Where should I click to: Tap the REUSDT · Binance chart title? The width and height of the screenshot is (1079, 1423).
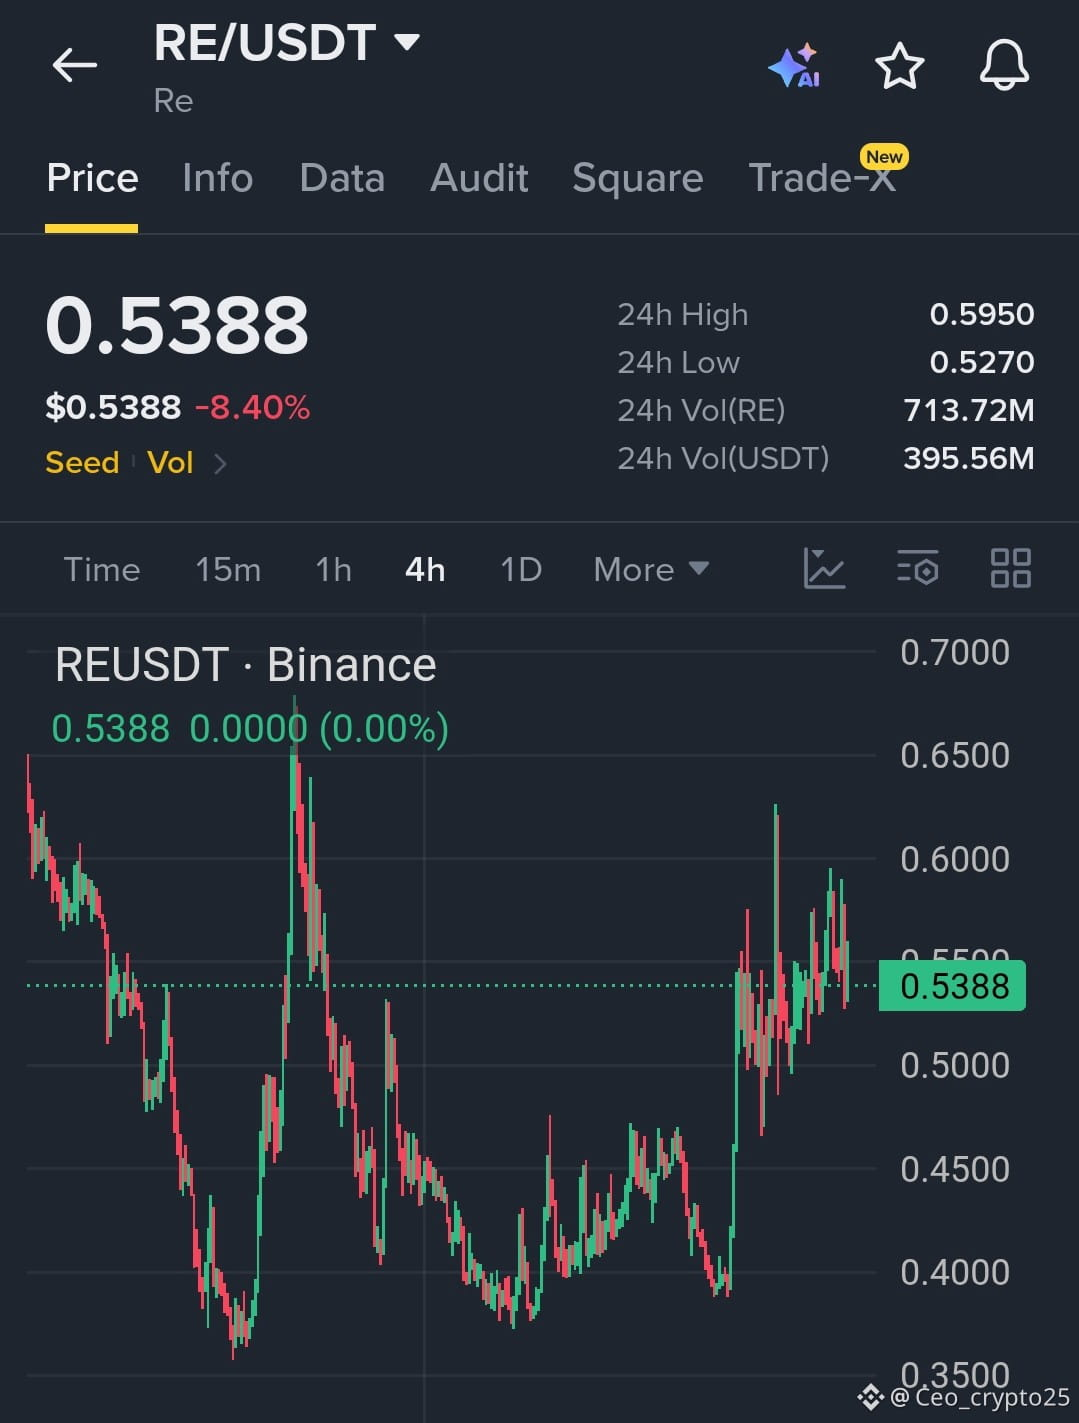coord(246,665)
